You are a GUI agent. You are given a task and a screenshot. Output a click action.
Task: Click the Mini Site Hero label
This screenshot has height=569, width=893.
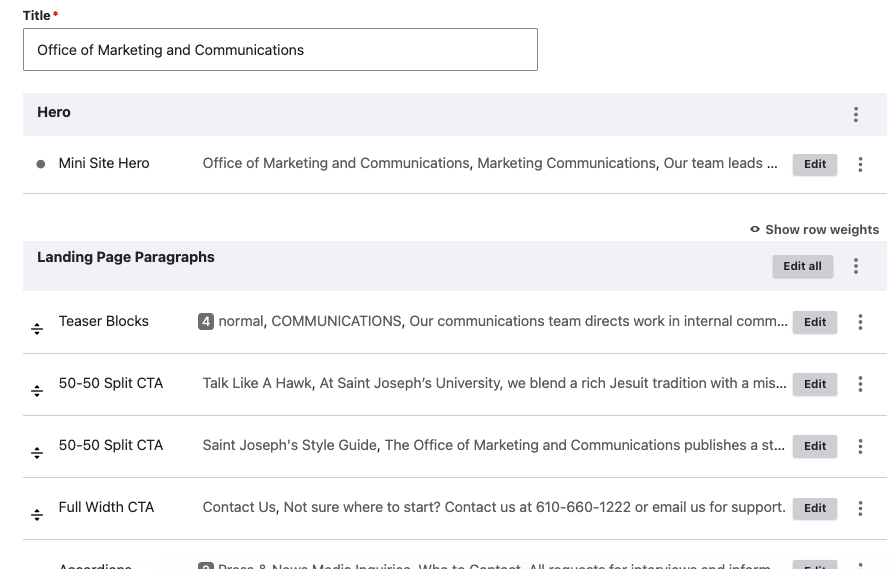point(104,163)
